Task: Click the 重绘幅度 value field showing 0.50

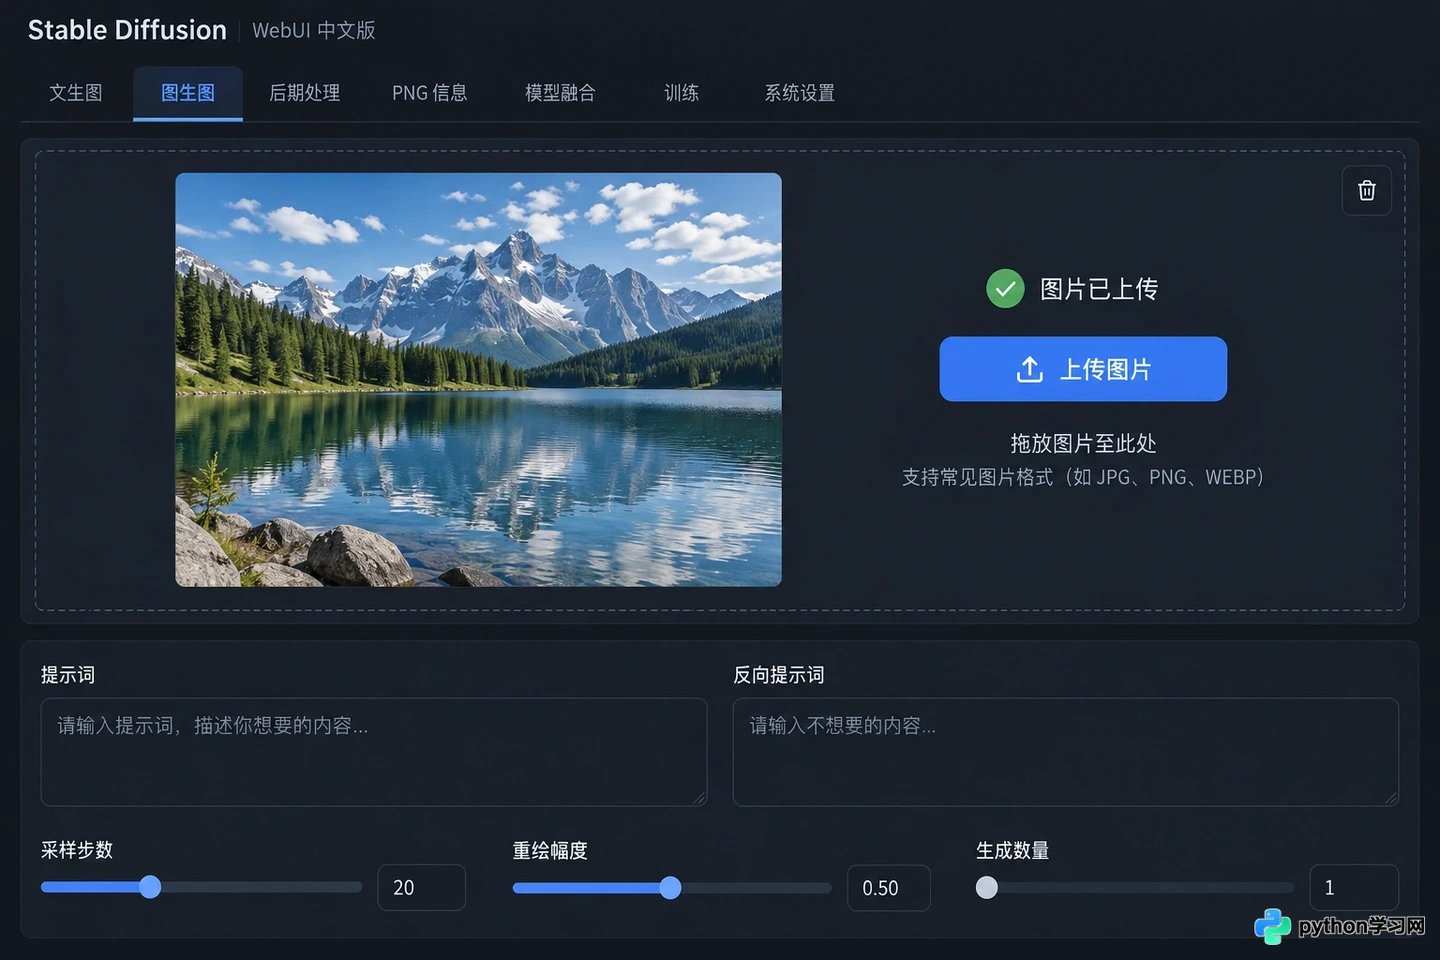Action: point(889,887)
